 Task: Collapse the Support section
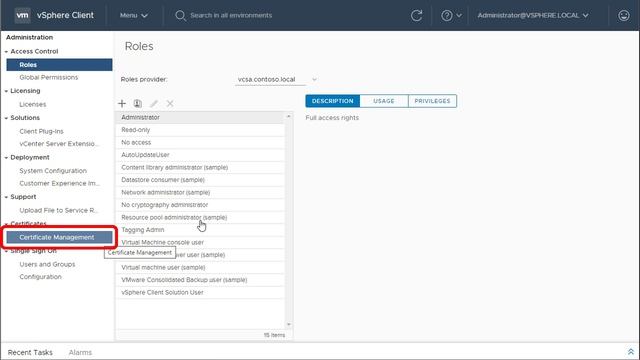(6, 197)
